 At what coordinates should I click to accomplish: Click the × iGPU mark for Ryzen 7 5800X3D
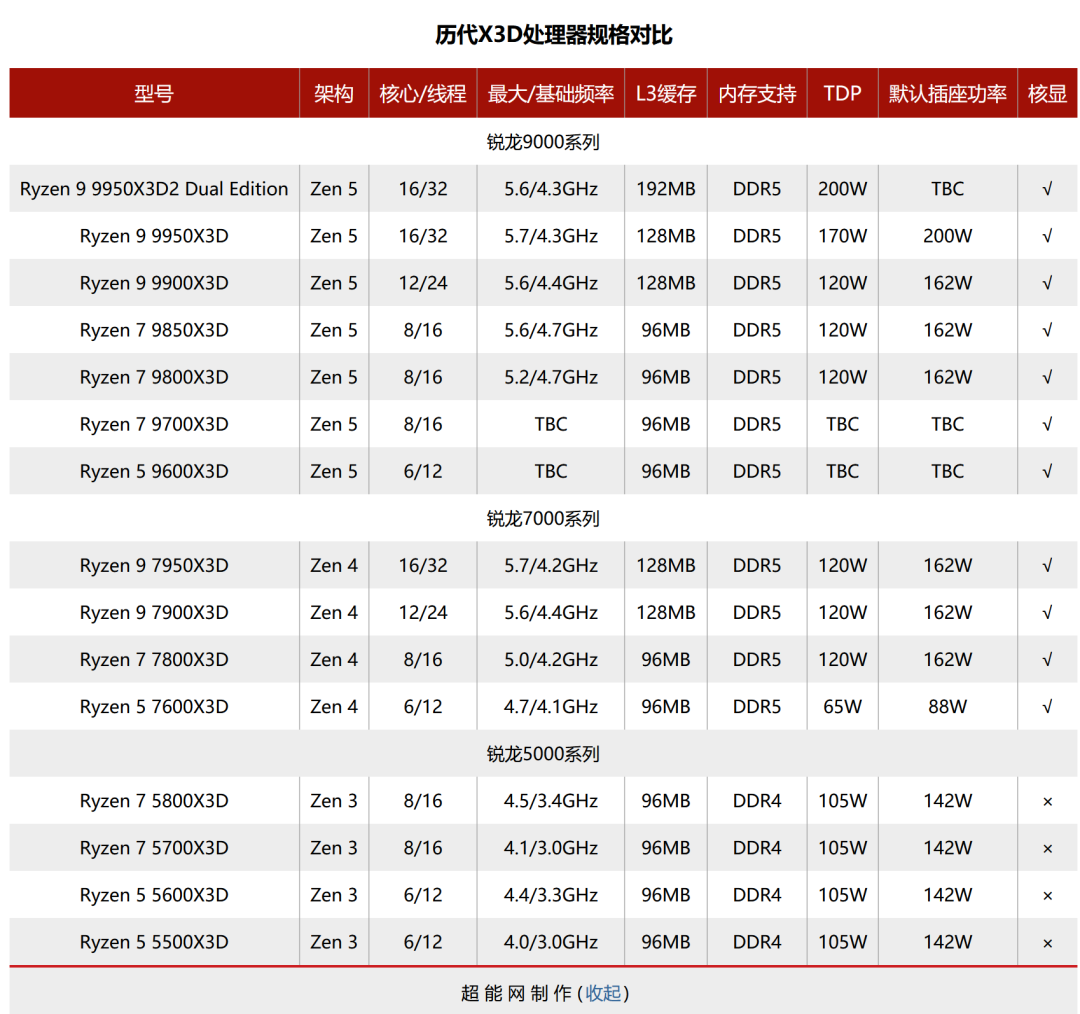pos(1048,802)
